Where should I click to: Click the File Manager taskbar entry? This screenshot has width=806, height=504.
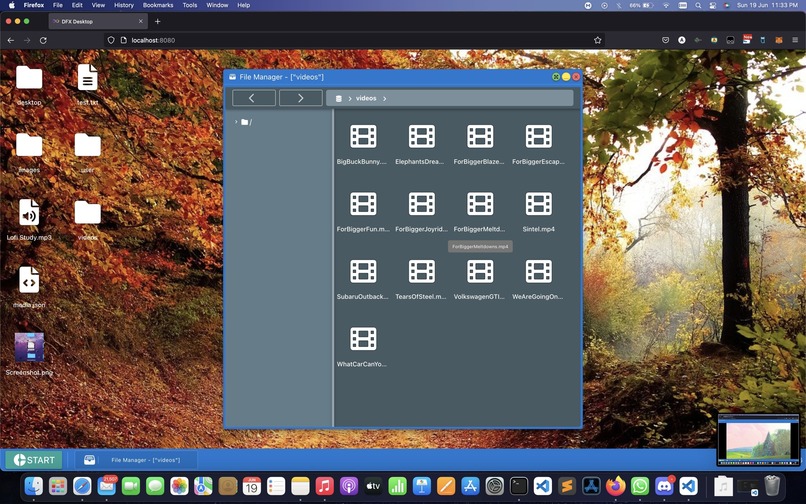(136, 460)
